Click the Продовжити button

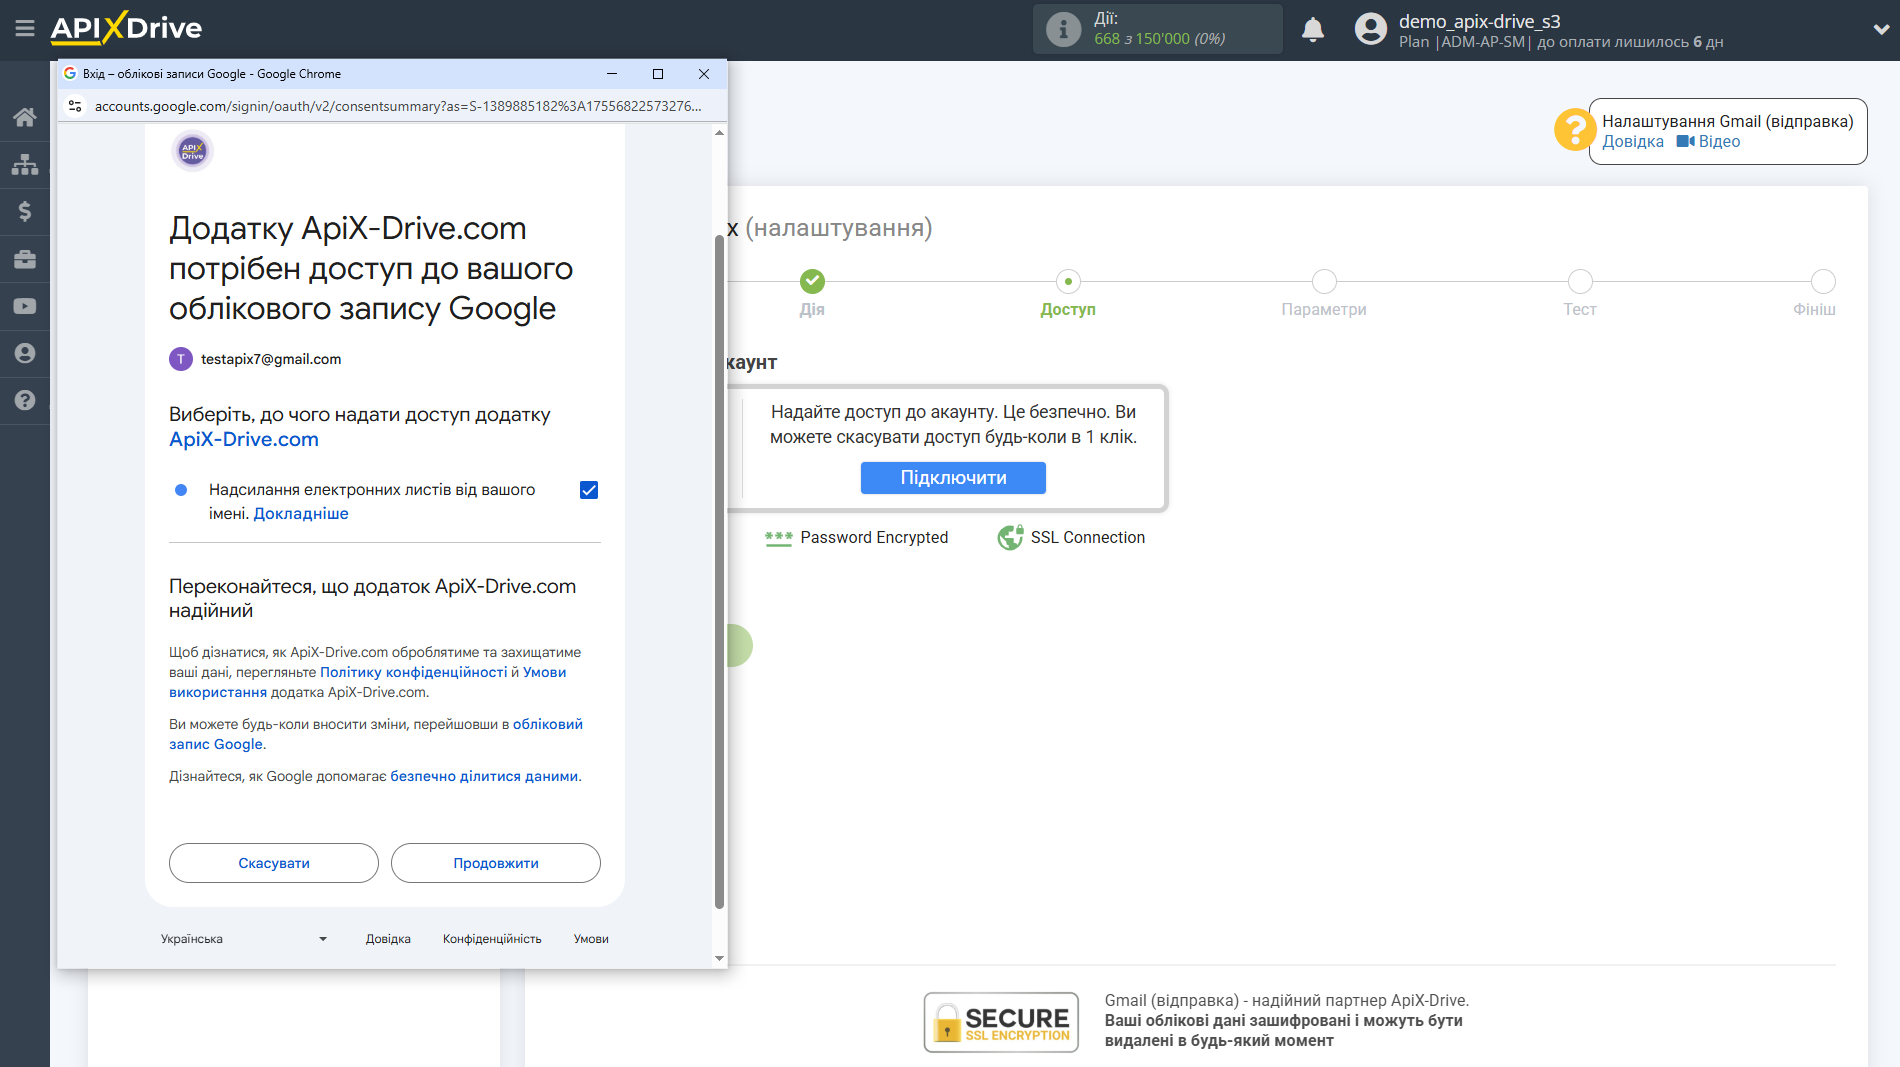click(496, 863)
